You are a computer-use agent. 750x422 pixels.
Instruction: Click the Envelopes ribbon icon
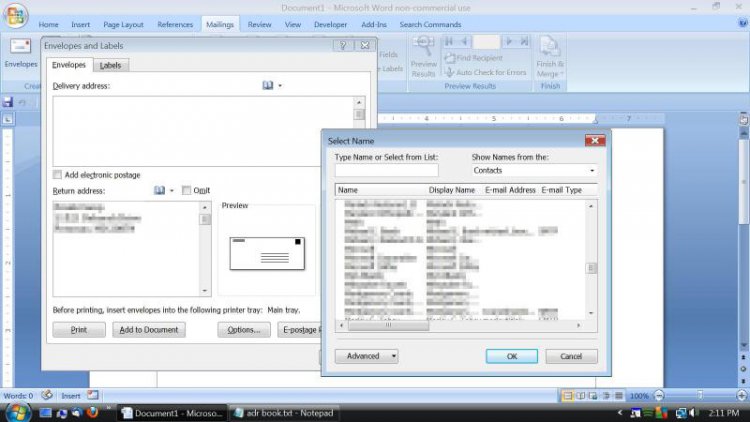21,53
